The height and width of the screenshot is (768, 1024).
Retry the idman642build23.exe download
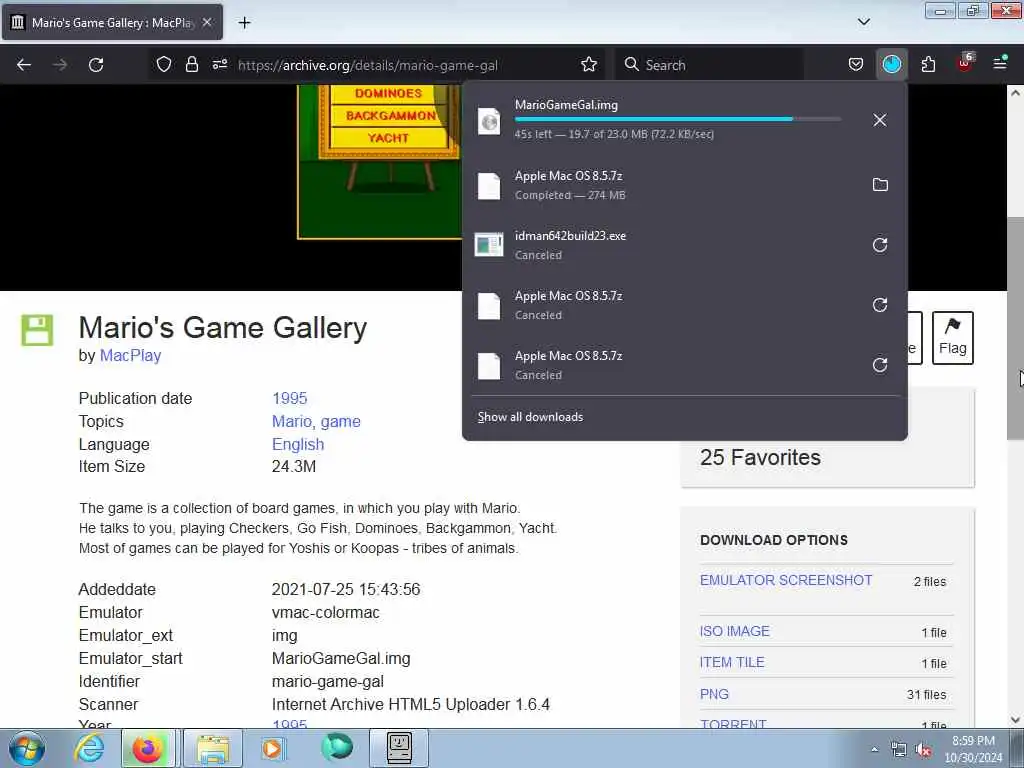[x=880, y=245]
